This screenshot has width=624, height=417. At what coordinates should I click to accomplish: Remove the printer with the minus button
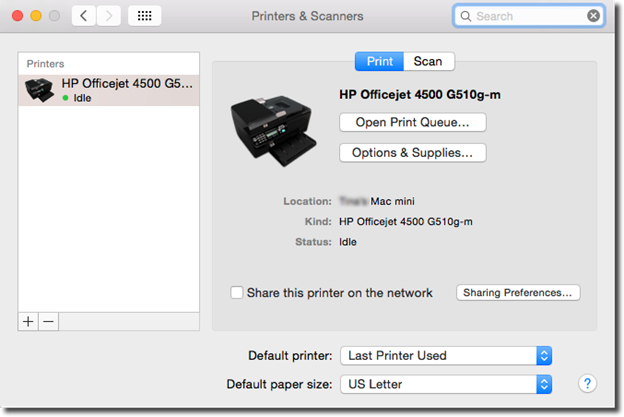(x=49, y=322)
